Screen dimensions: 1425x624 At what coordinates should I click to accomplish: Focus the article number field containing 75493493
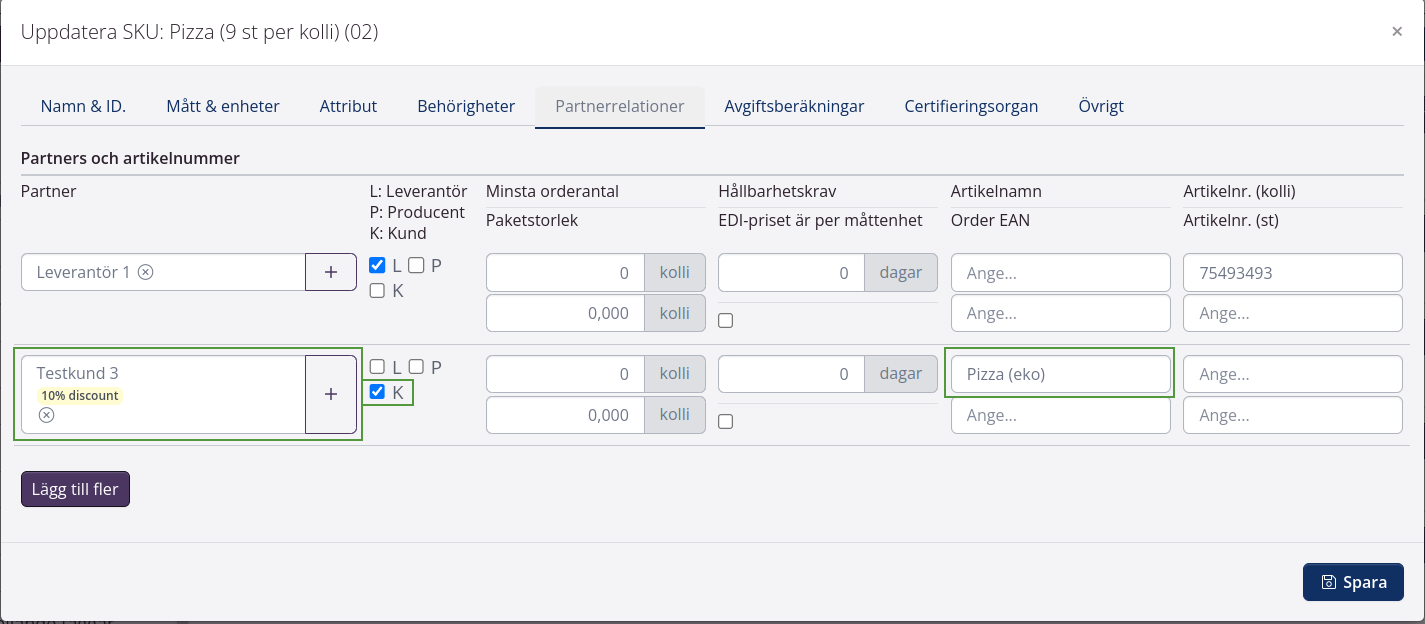point(1292,272)
